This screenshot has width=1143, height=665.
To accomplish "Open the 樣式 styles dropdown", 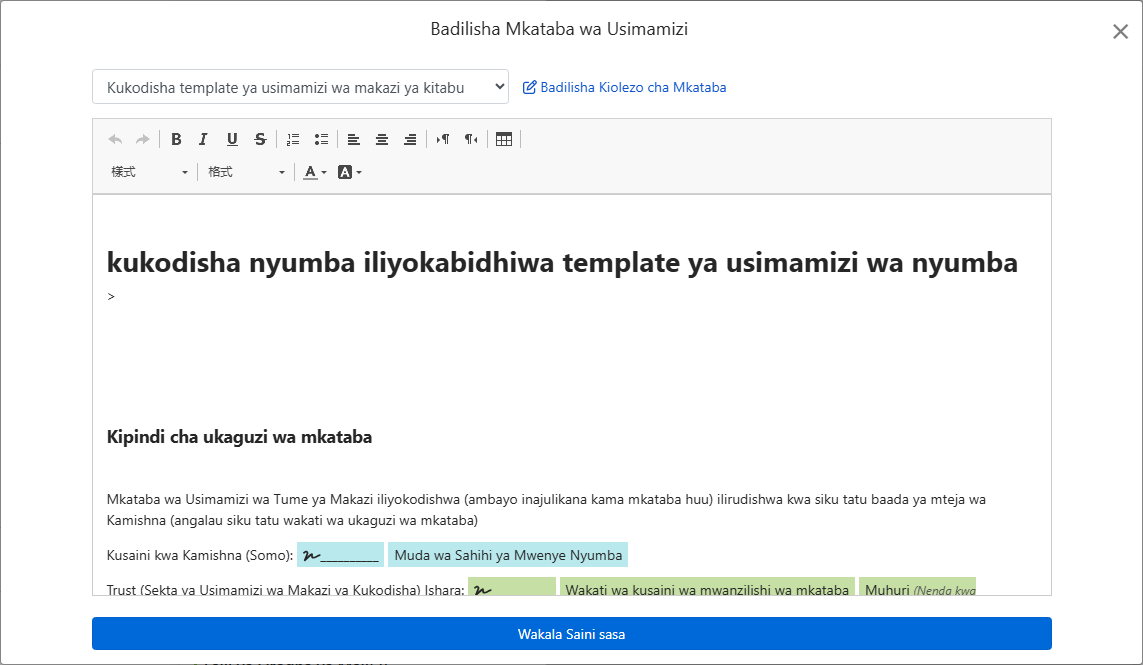I will [149, 172].
